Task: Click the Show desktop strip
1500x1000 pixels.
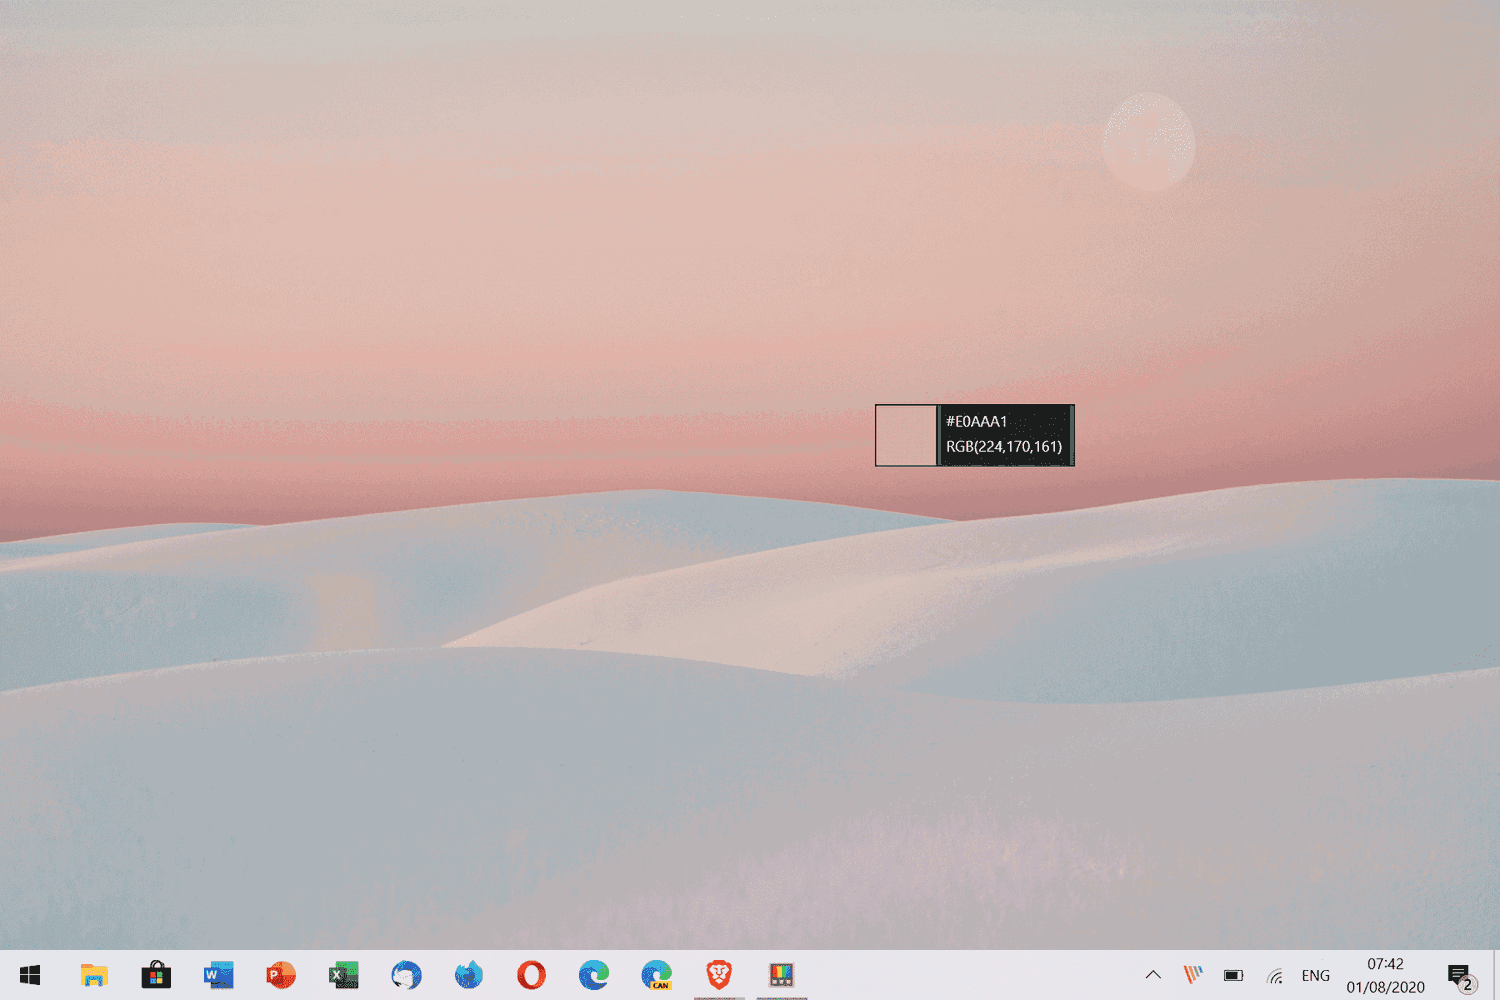Action: [1496, 975]
